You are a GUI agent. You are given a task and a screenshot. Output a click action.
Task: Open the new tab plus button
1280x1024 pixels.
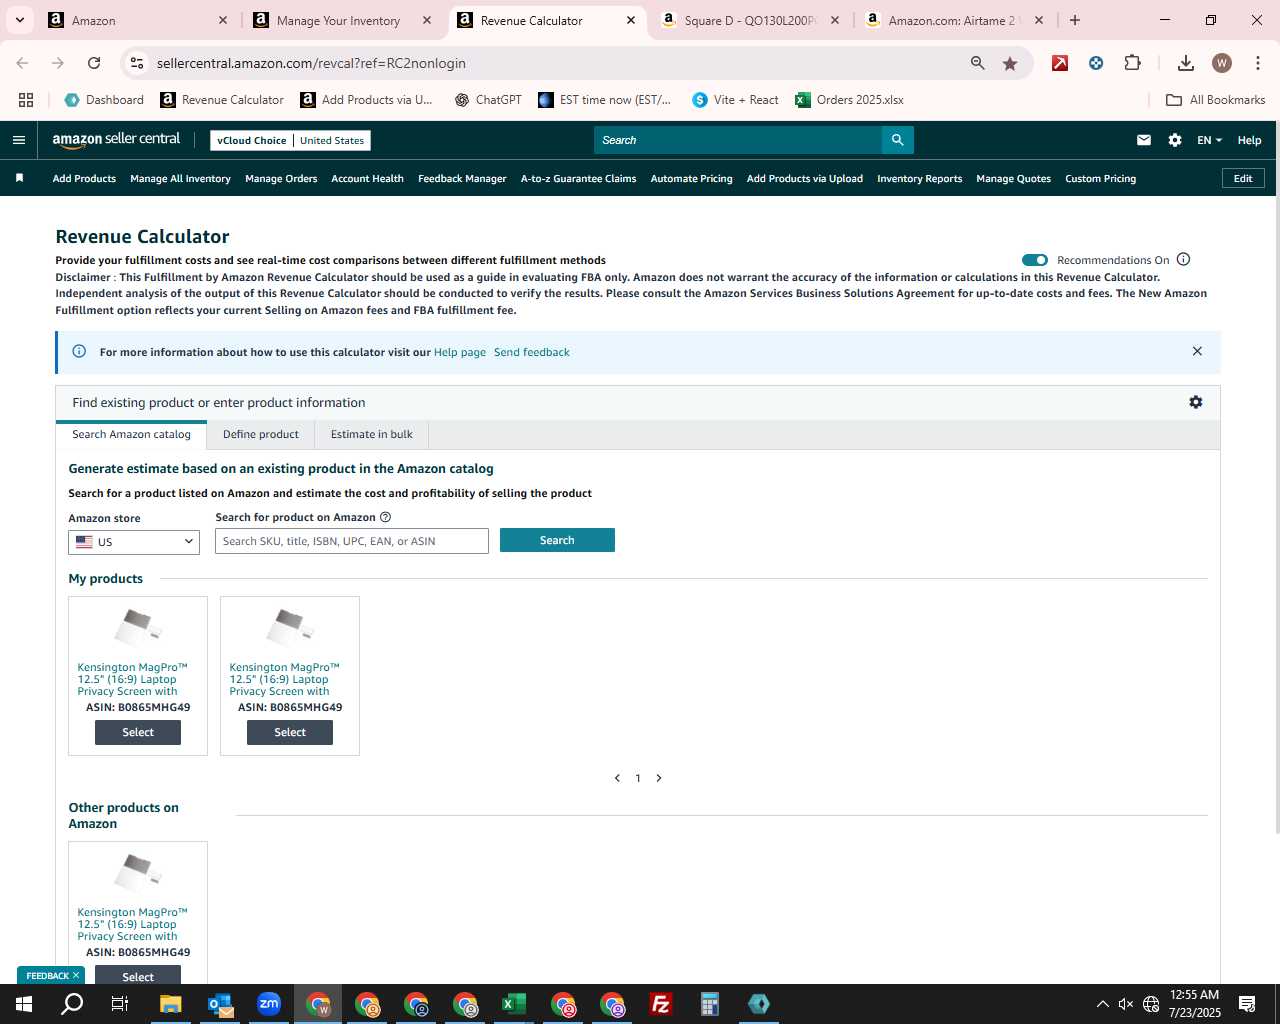1075,20
